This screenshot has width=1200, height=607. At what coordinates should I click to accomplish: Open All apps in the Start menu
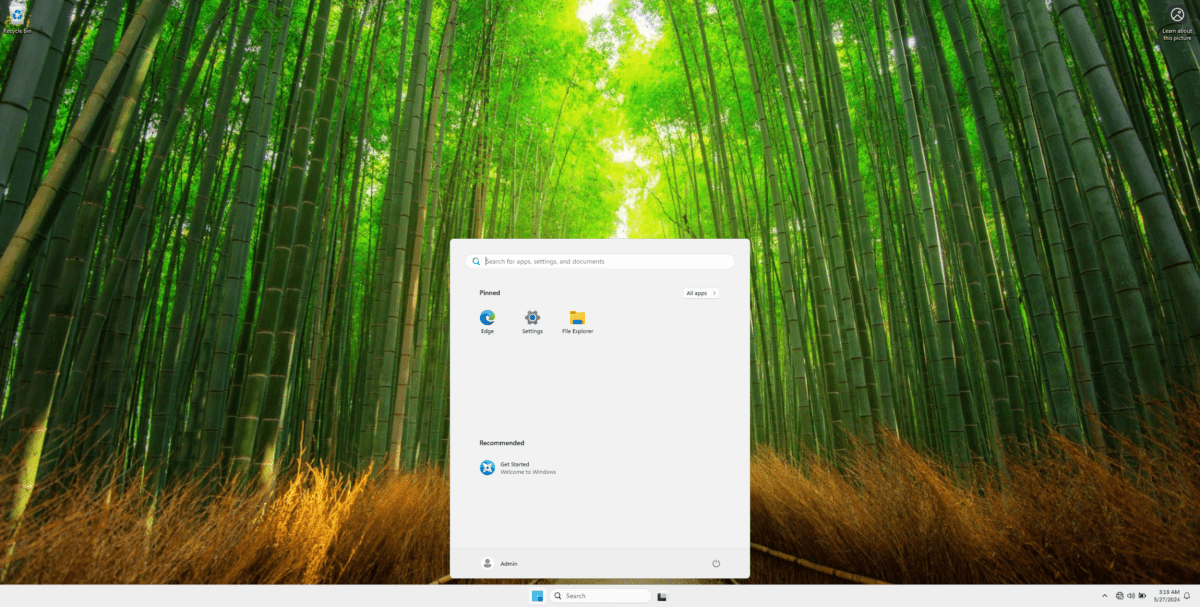click(x=699, y=292)
